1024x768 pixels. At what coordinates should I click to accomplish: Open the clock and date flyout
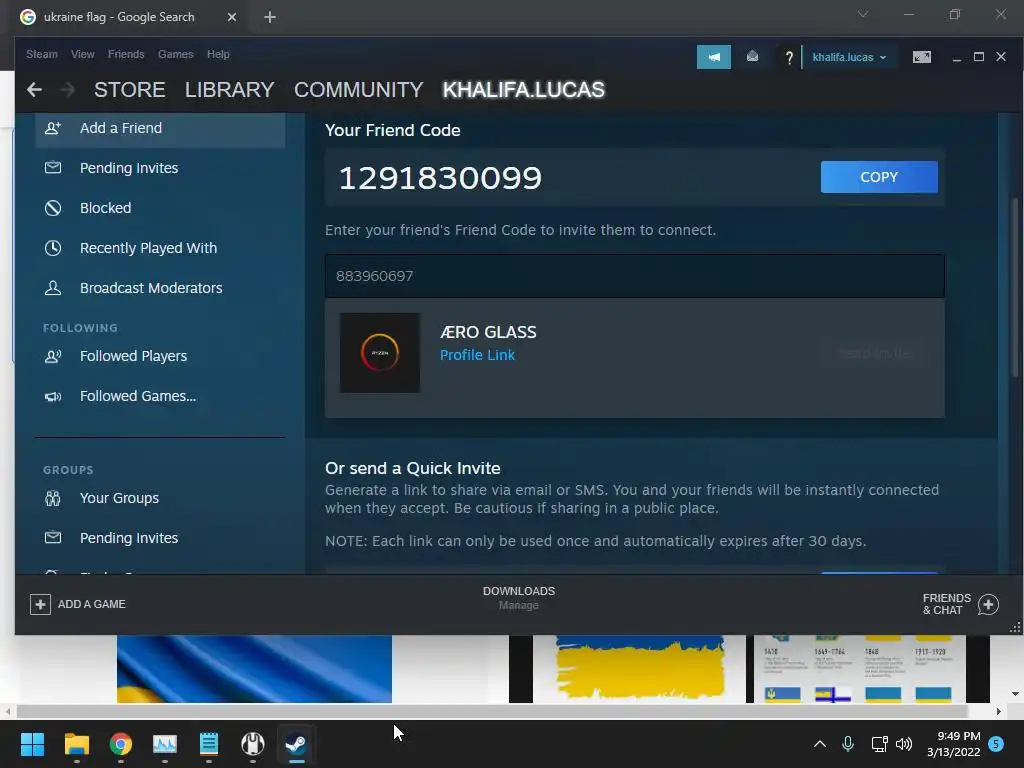pyautogui.click(x=953, y=744)
